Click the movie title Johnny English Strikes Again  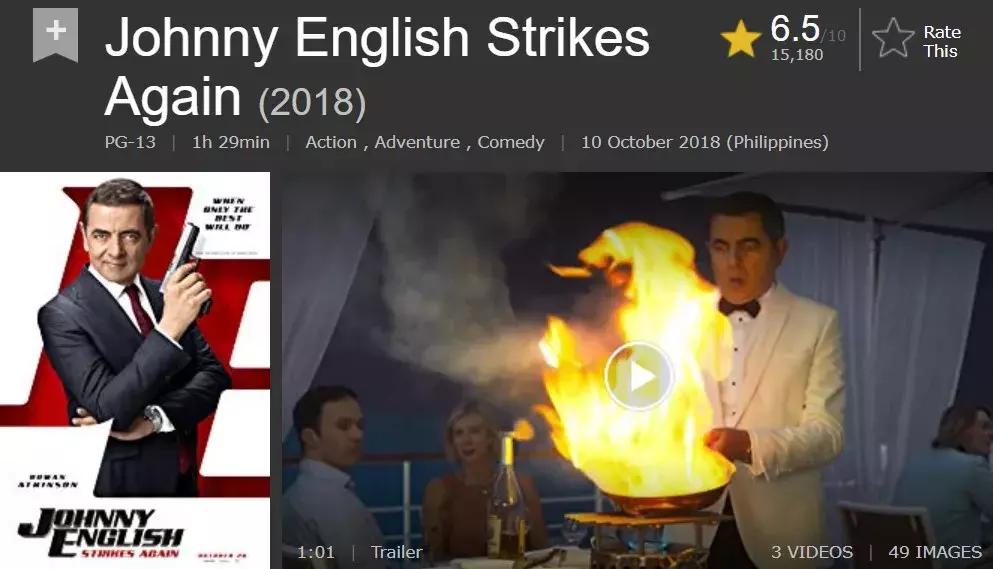coord(377,67)
